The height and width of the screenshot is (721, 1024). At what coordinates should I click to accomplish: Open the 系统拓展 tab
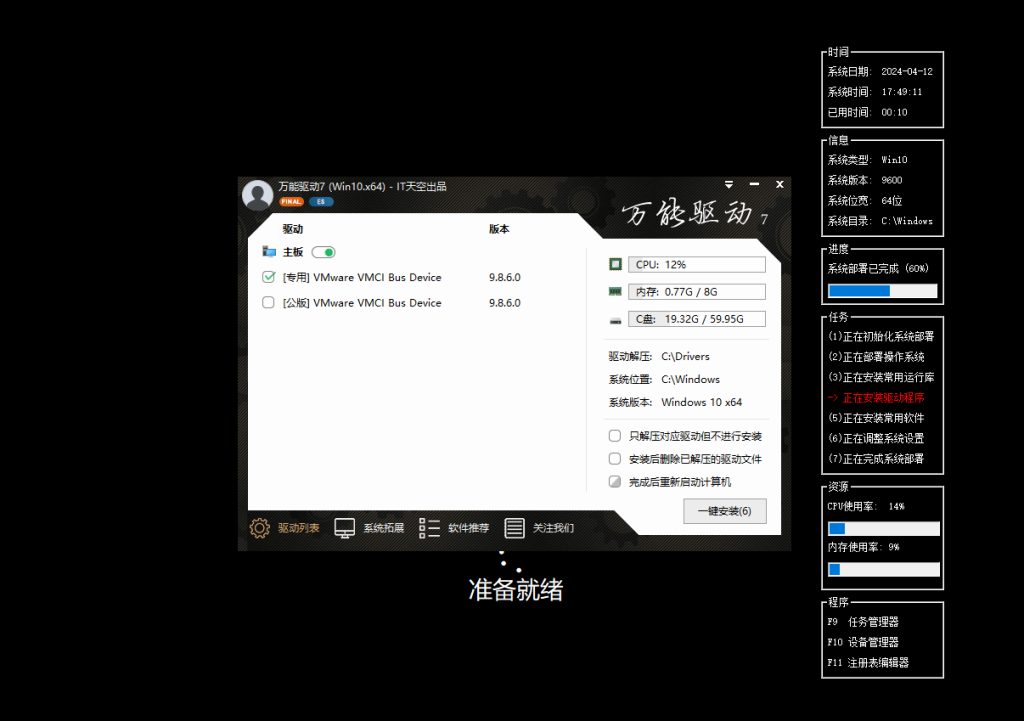pos(383,528)
